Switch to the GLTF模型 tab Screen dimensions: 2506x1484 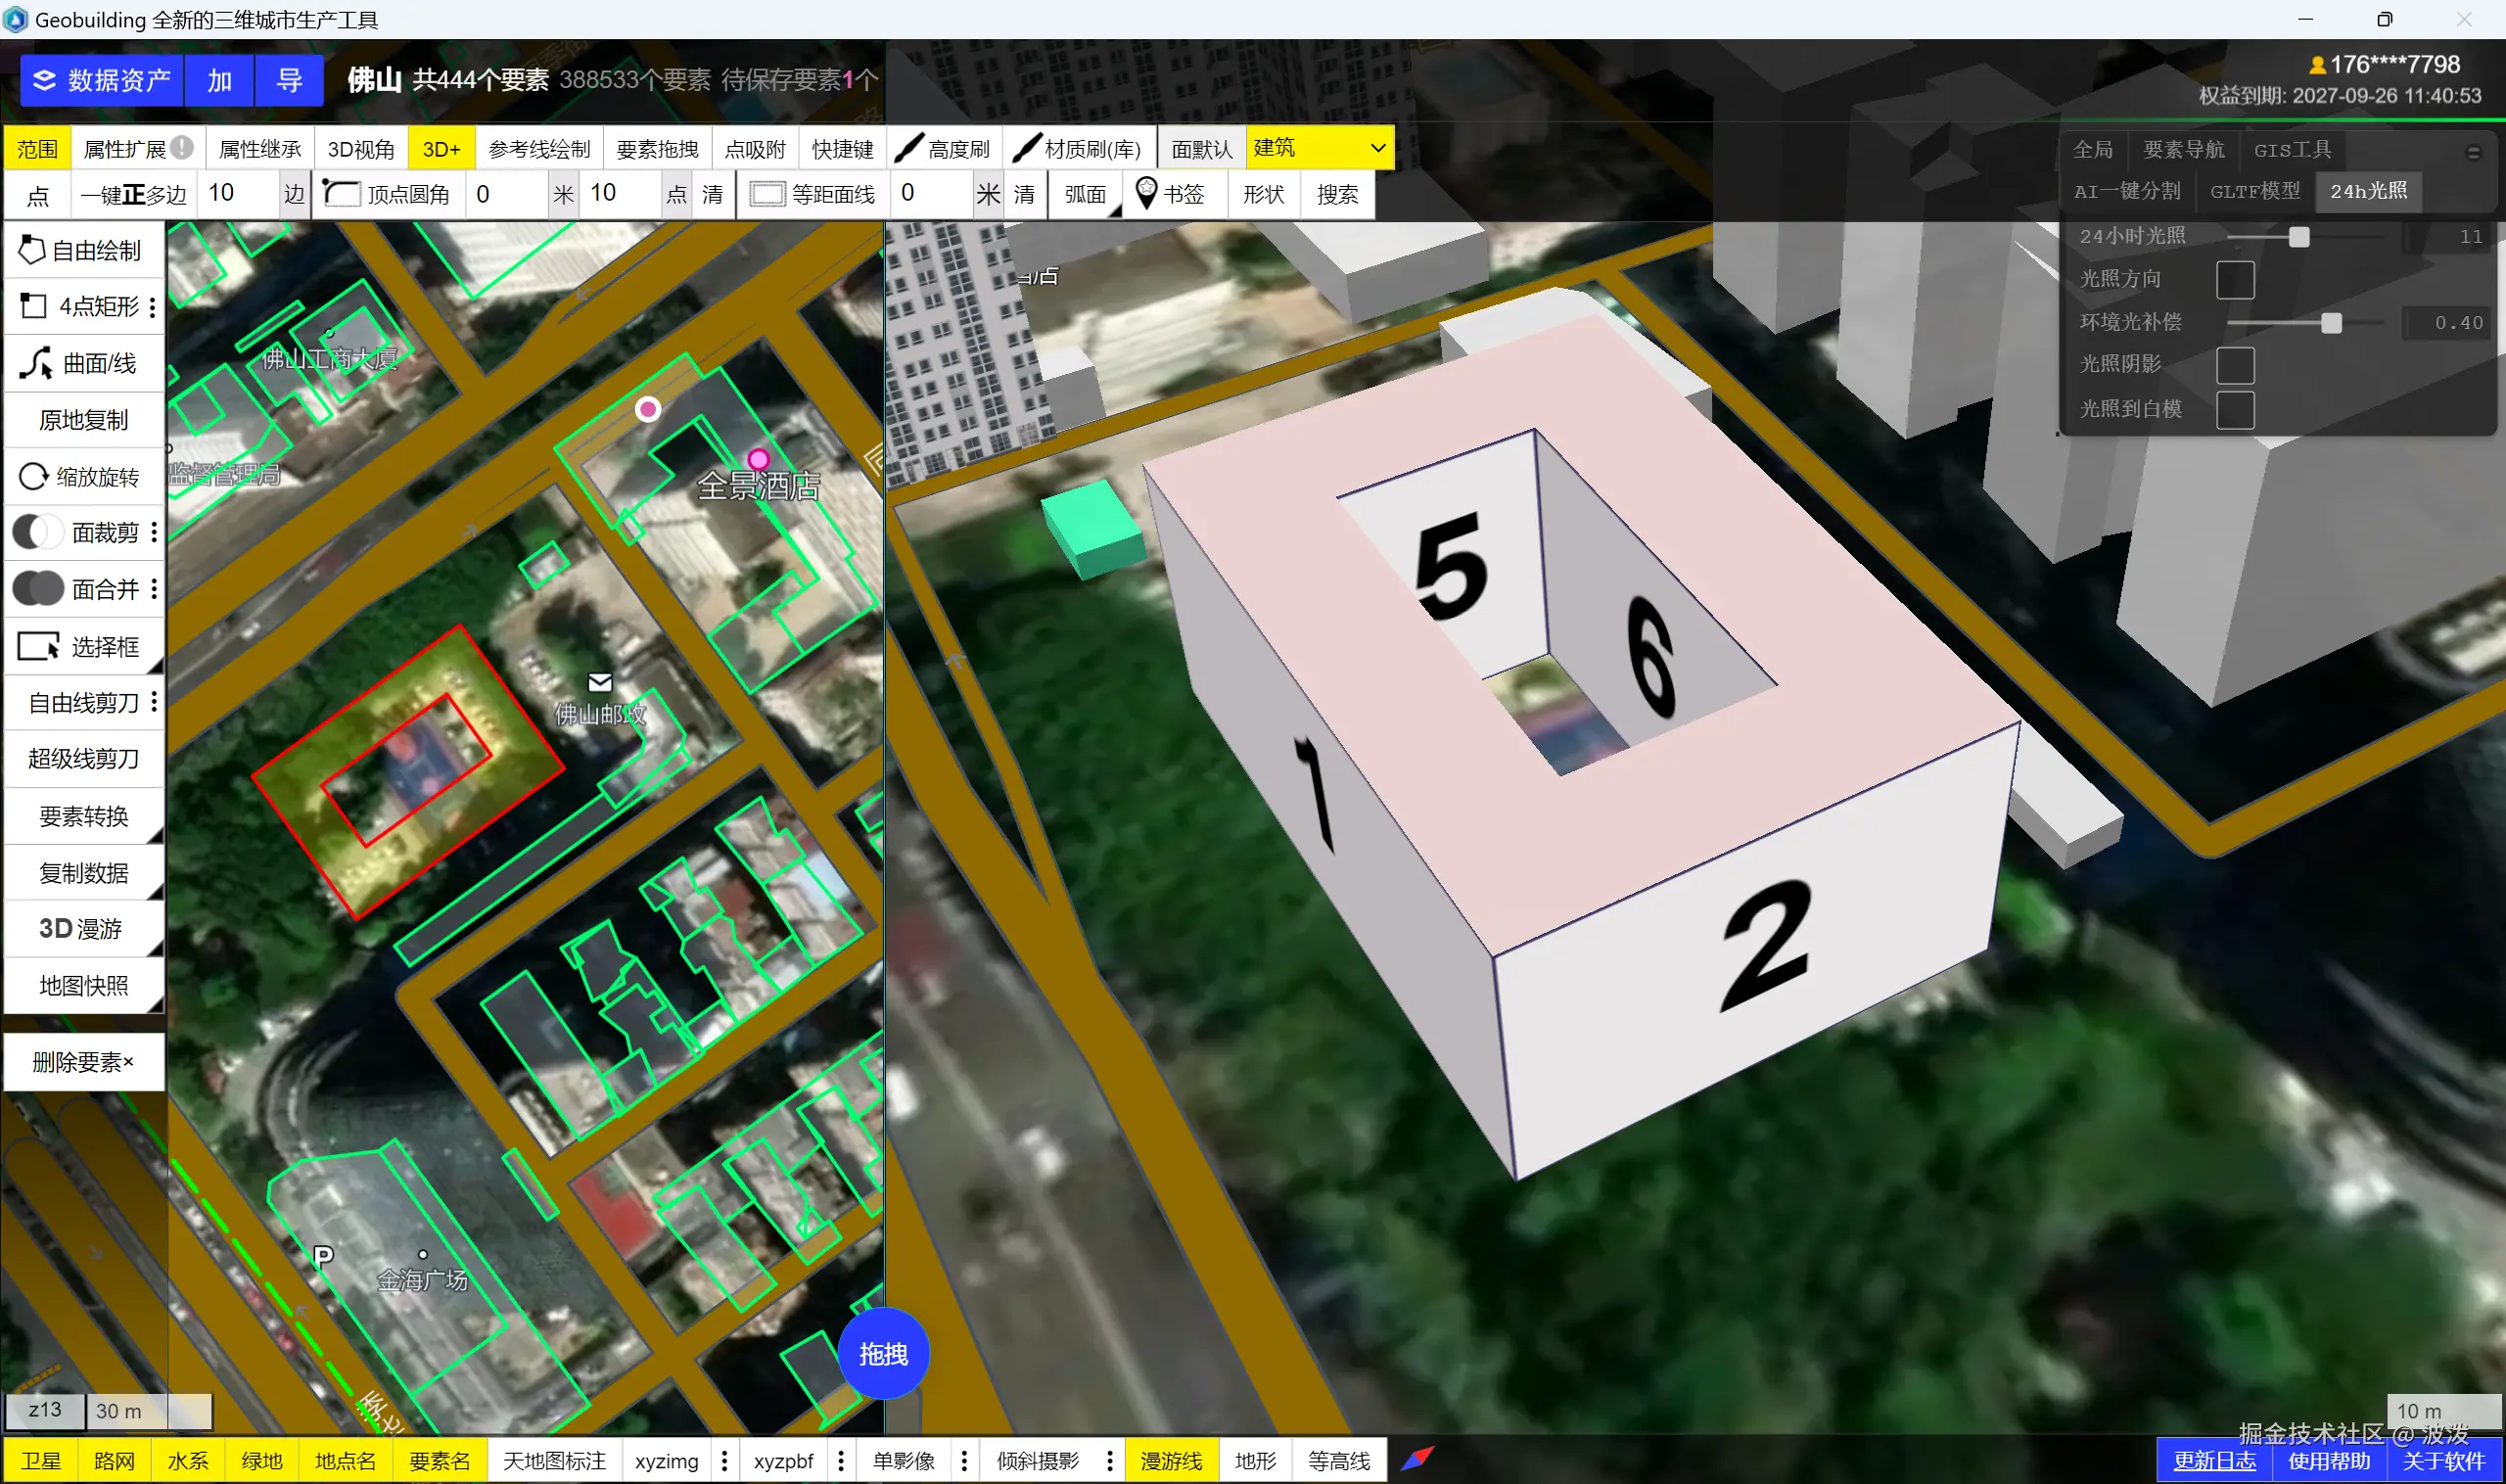tap(2254, 191)
